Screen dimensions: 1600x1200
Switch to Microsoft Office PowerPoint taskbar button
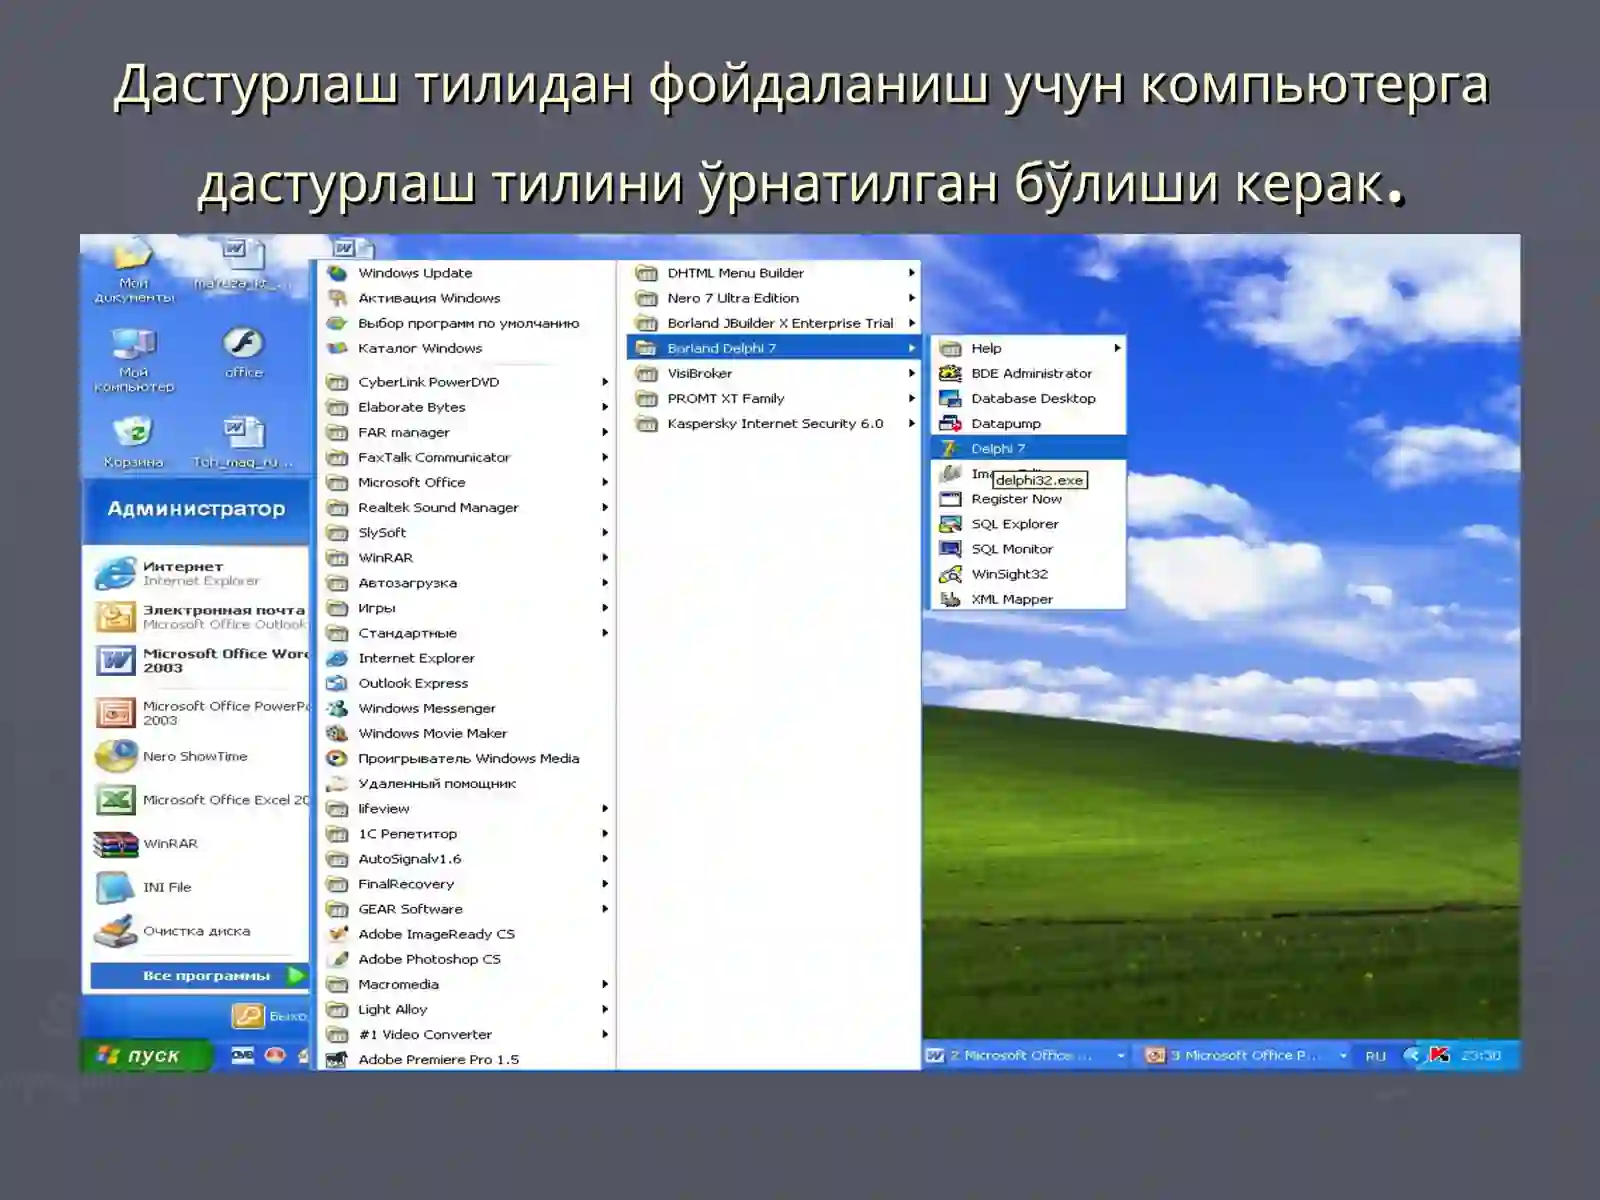click(1246, 1055)
